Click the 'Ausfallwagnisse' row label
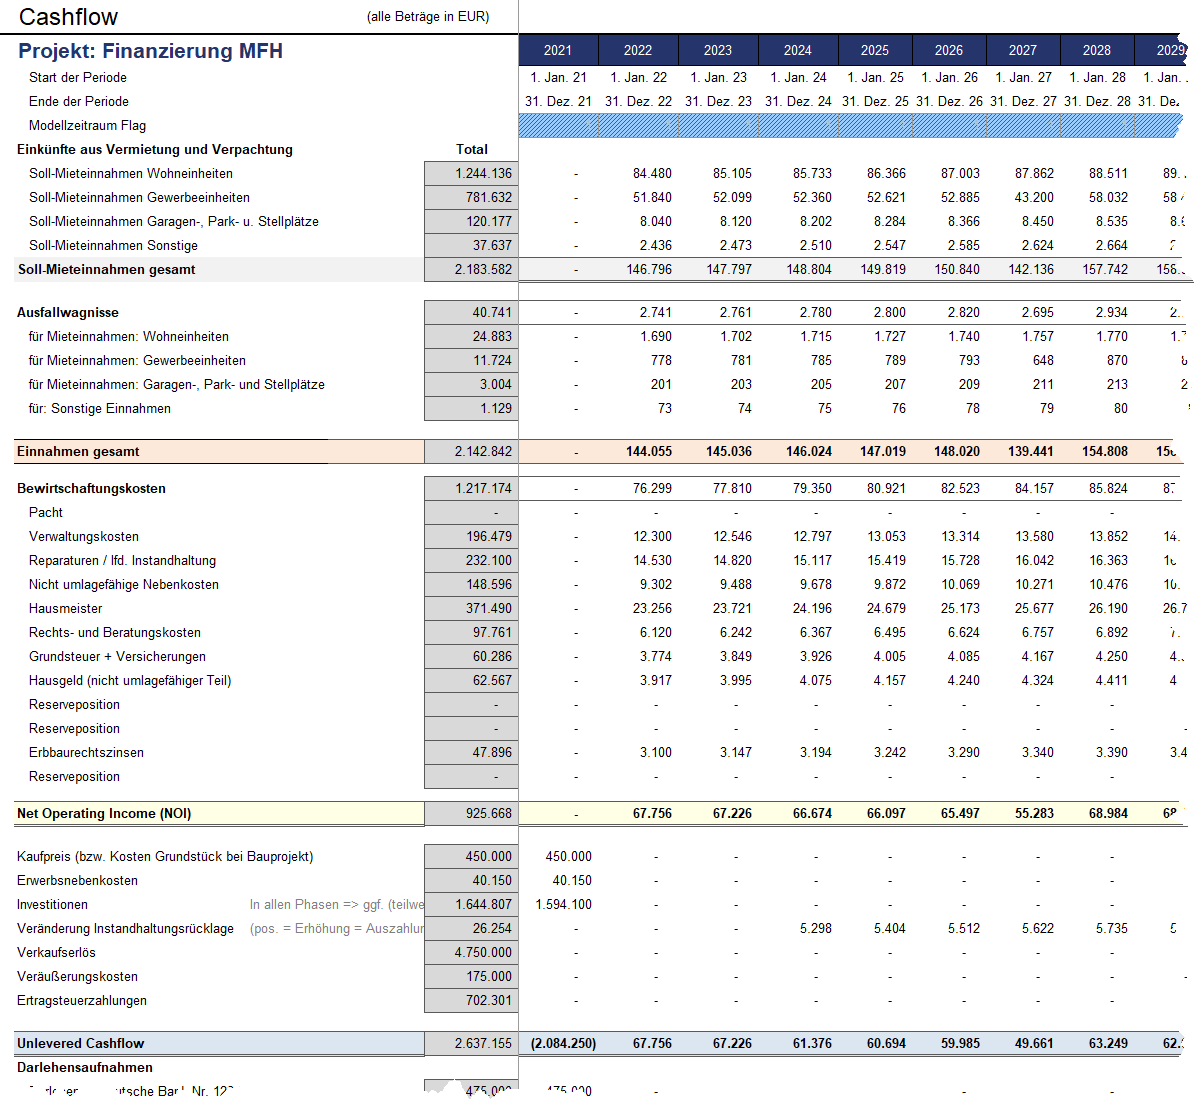This screenshot has width=1200, height=1108. 68,312
